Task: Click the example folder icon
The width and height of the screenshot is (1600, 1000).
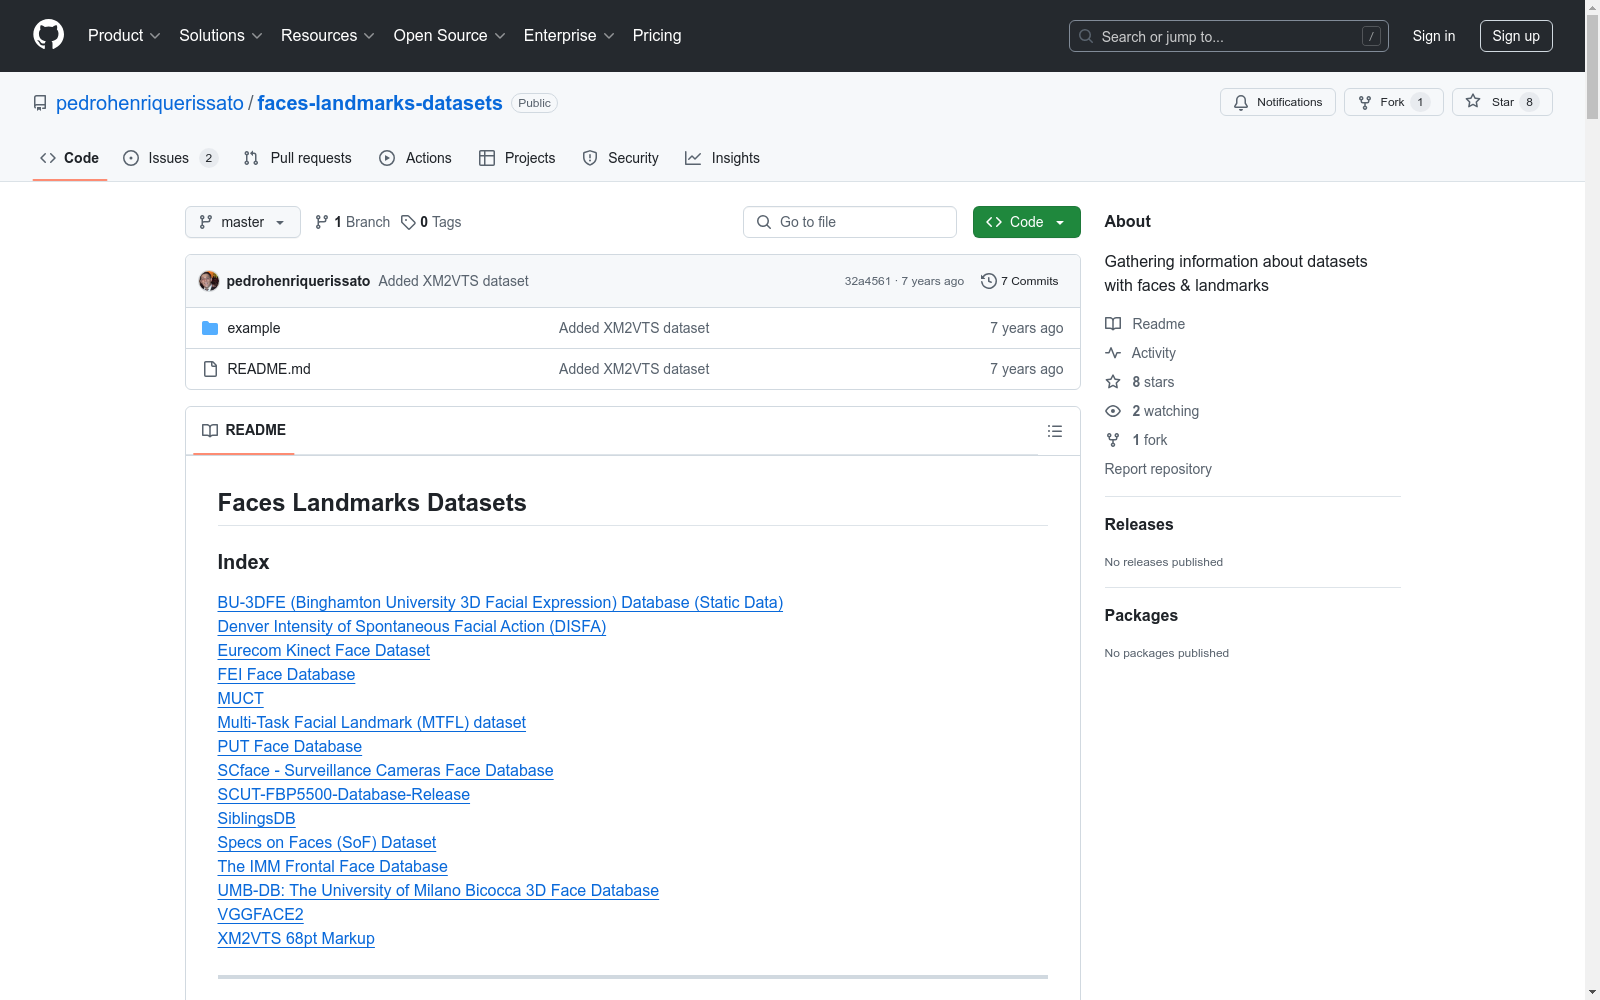Action: click(x=210, y=328)
